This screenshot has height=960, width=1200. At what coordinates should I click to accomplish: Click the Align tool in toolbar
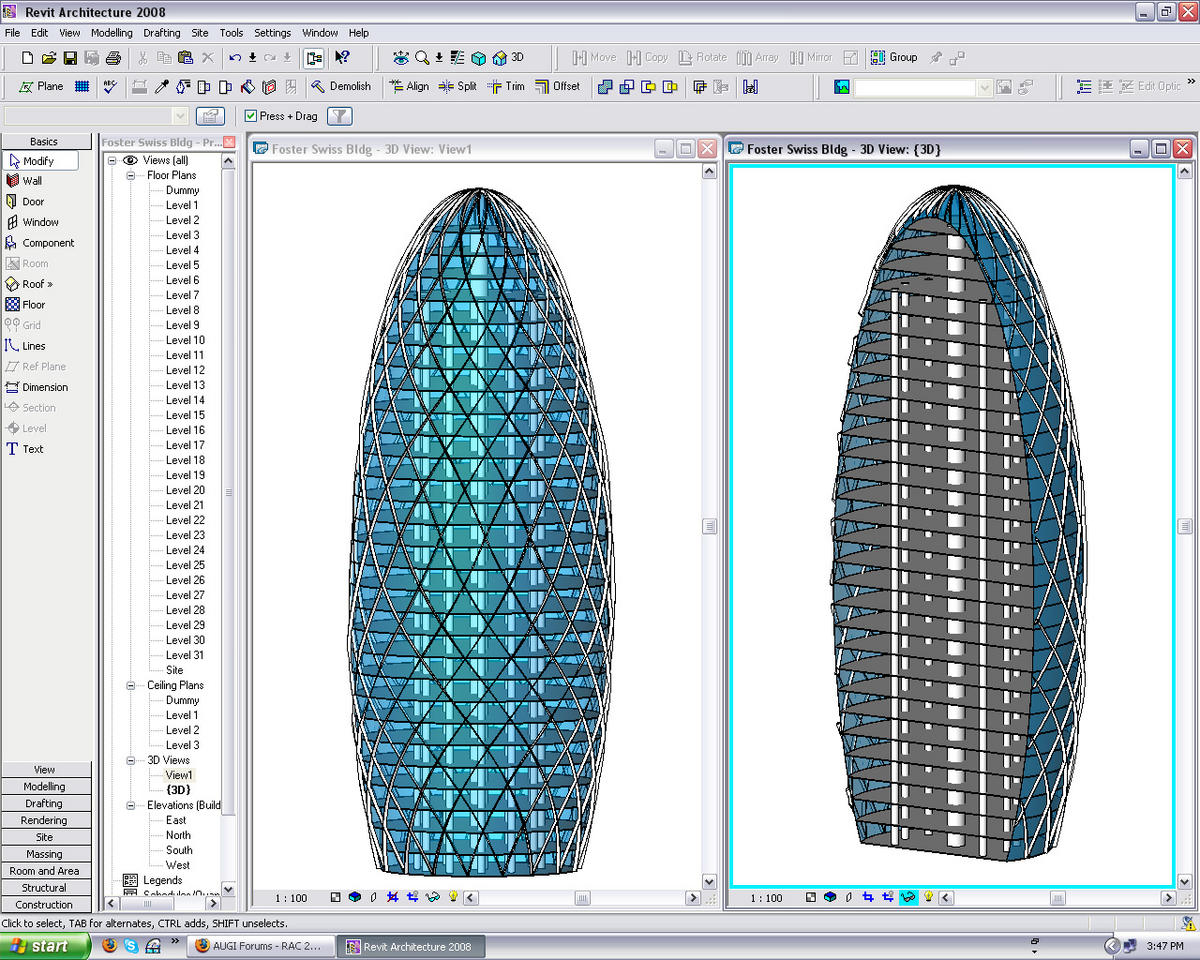pyautogui.click(x=408, y=87)
